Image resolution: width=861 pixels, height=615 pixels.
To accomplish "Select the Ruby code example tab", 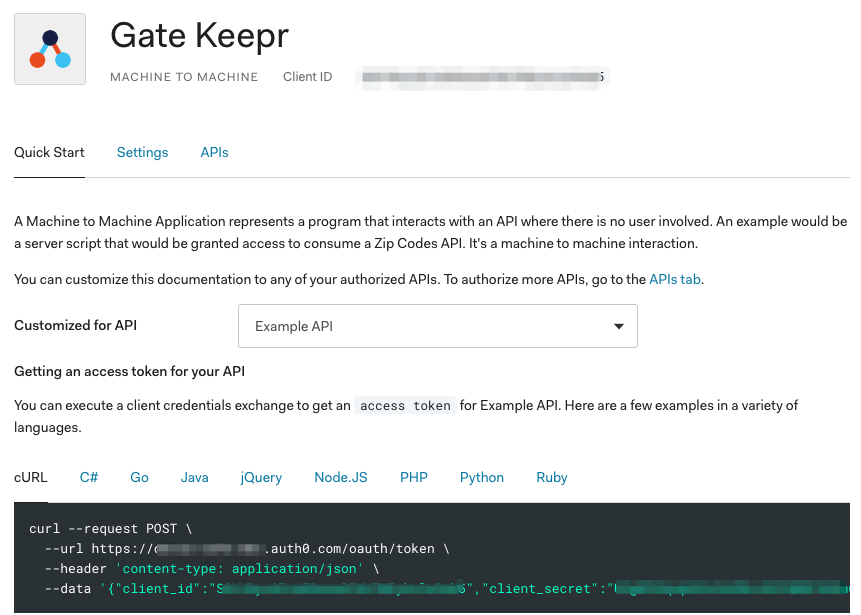I will click(551, 477).
